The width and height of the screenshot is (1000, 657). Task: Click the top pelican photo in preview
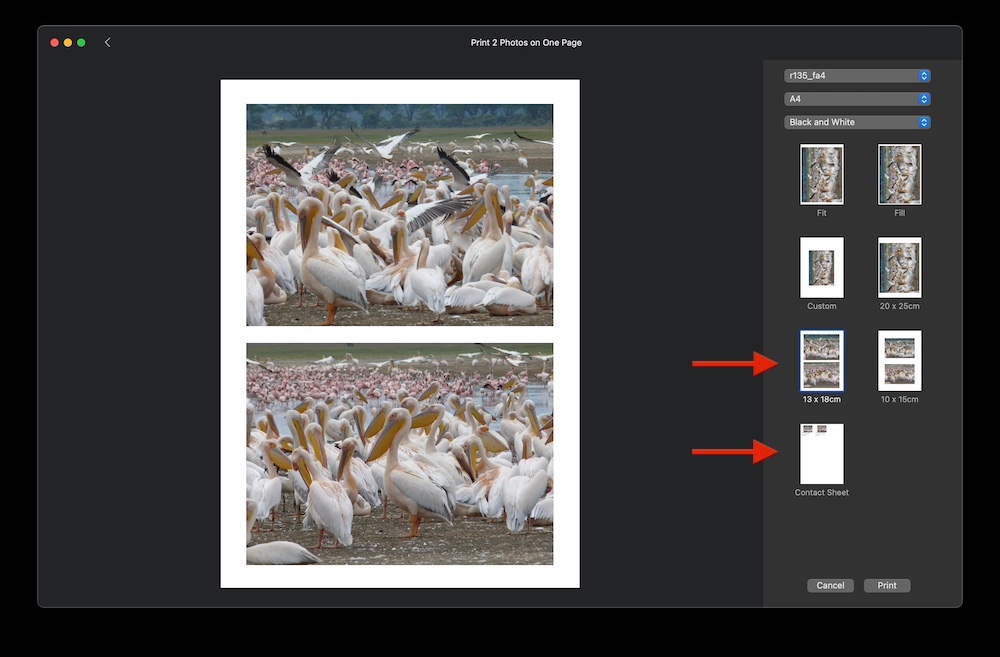tap(400, 215)
